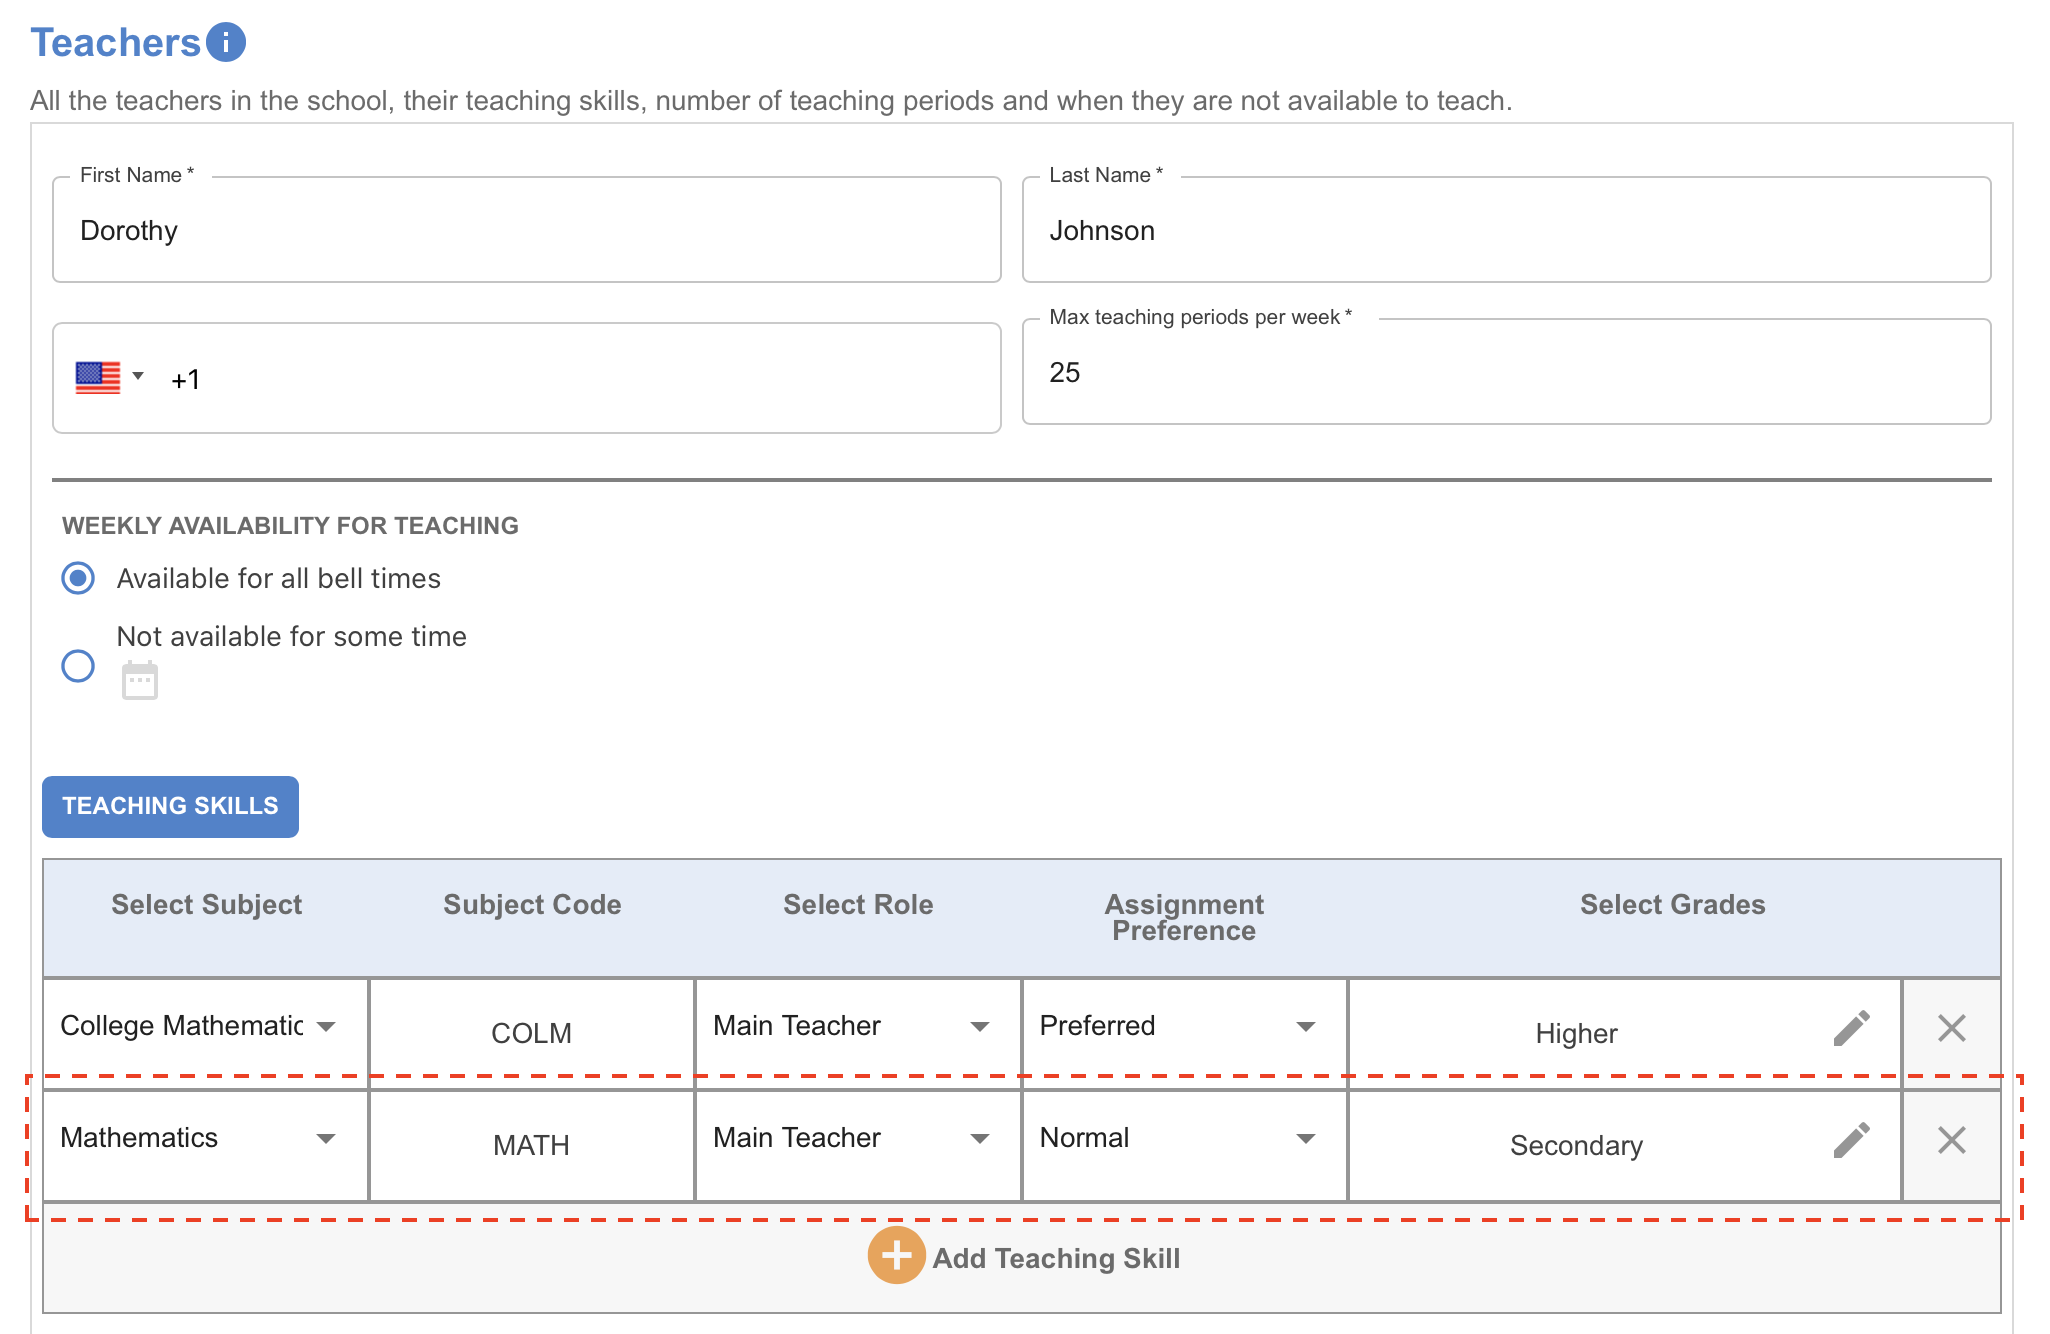Open the US flag country selector

coord(110,378)
